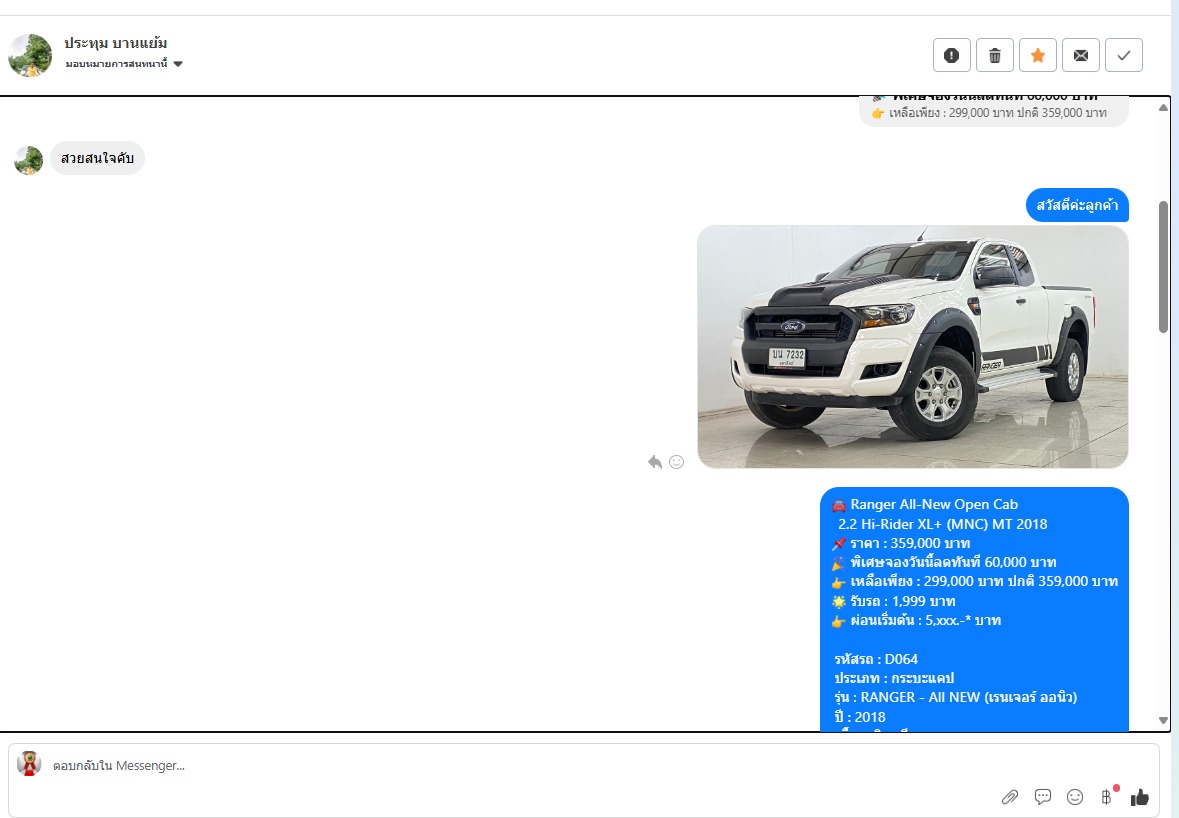Click customer name ประทุม บานแย้ม
This screenshot has height=818, width=1179.
(x=116, y=43)
